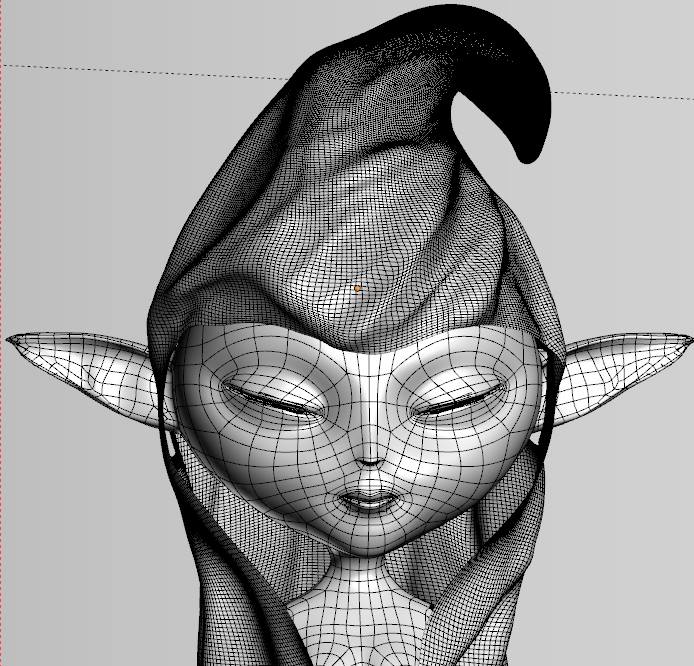Select the orange origin point on the hat

click(358, 289)
